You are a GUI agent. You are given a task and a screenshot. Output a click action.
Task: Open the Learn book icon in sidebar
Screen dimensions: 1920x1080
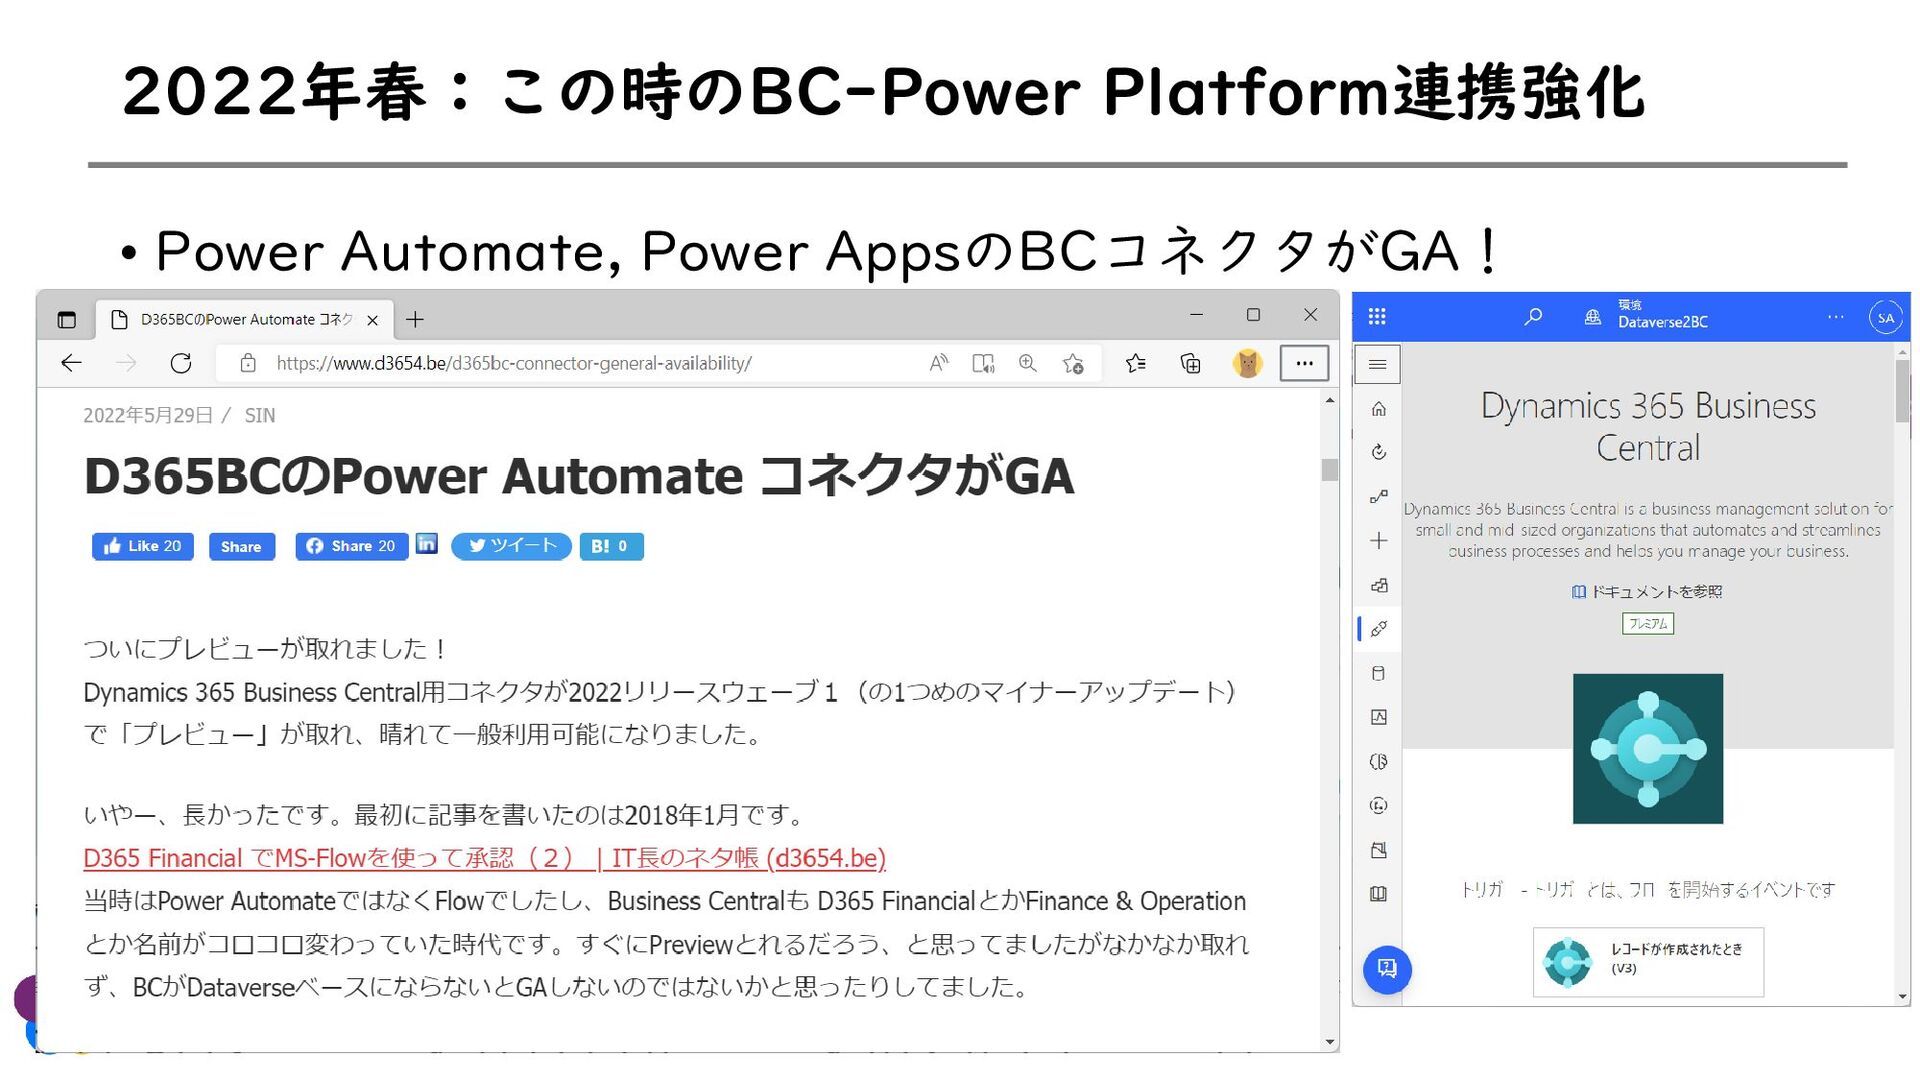(1378, 894)
